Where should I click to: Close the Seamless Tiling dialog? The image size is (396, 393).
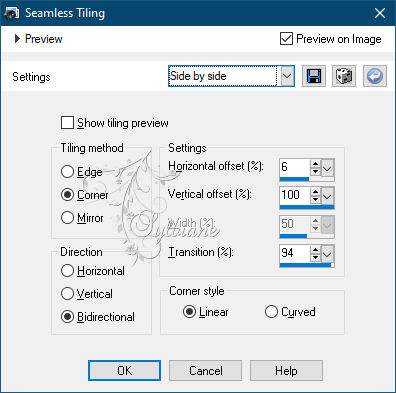[380, 13]
